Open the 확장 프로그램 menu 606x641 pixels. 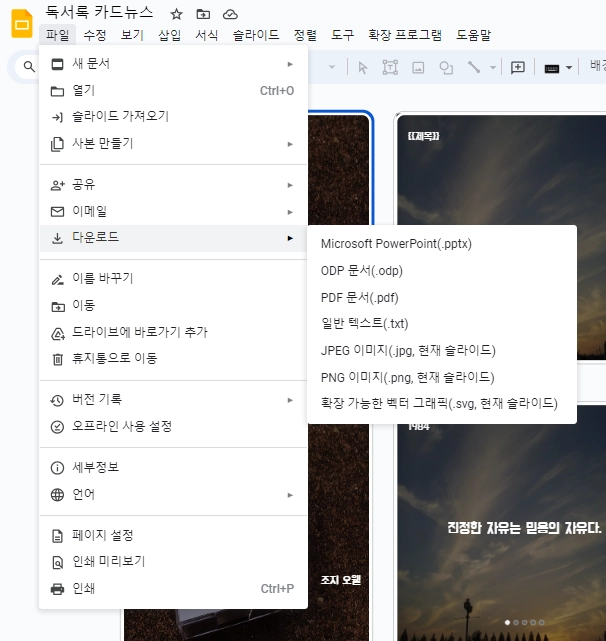(x=405, y=35)
